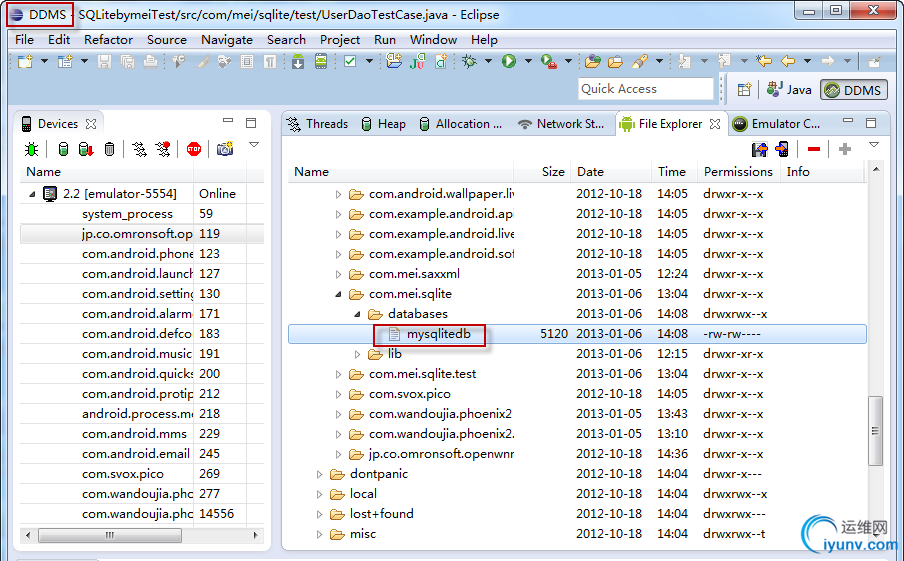
Task: Click the Android SDK Manager toolbar icon
Action: (x=298, y=61)
